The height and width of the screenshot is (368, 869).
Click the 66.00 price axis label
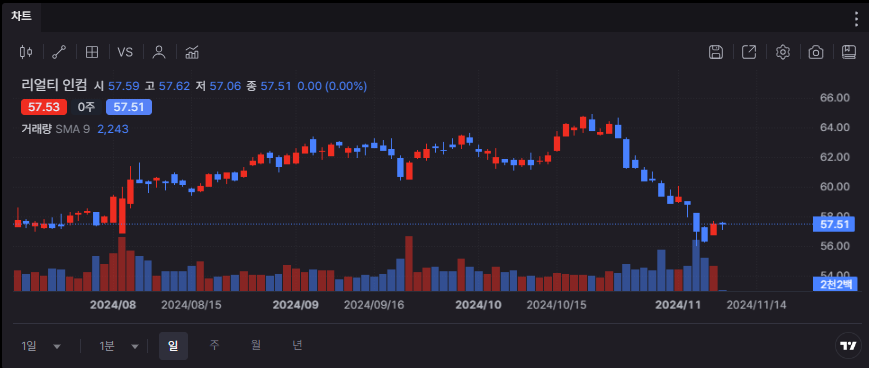[x=835, y=98]
